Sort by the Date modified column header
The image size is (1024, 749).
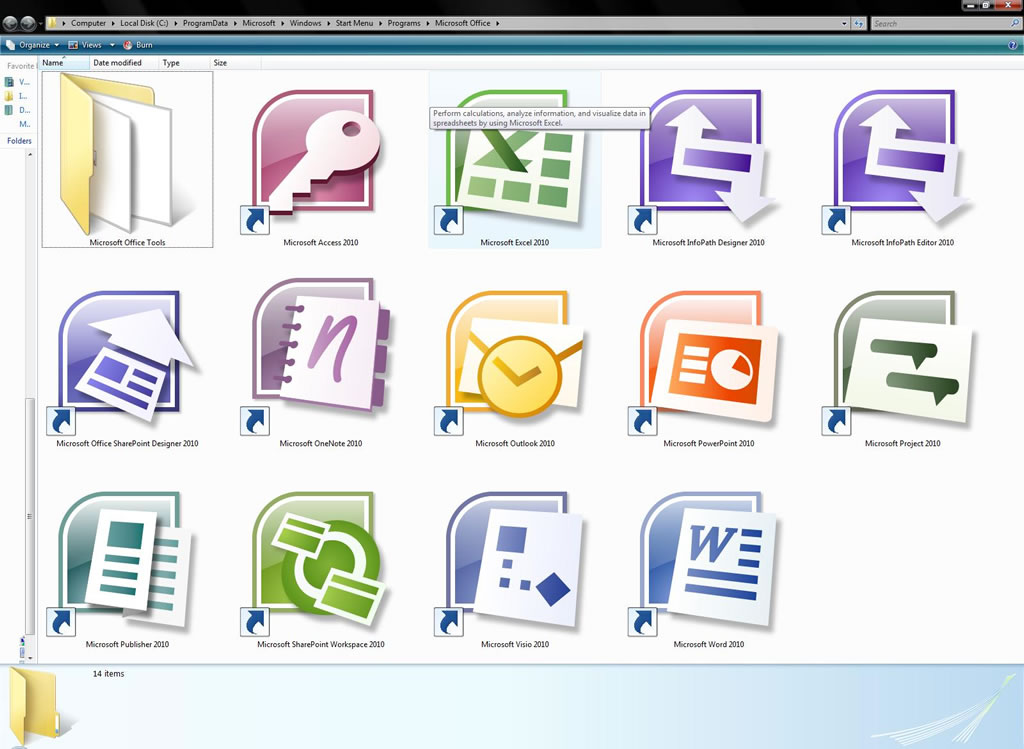[124, 63]
